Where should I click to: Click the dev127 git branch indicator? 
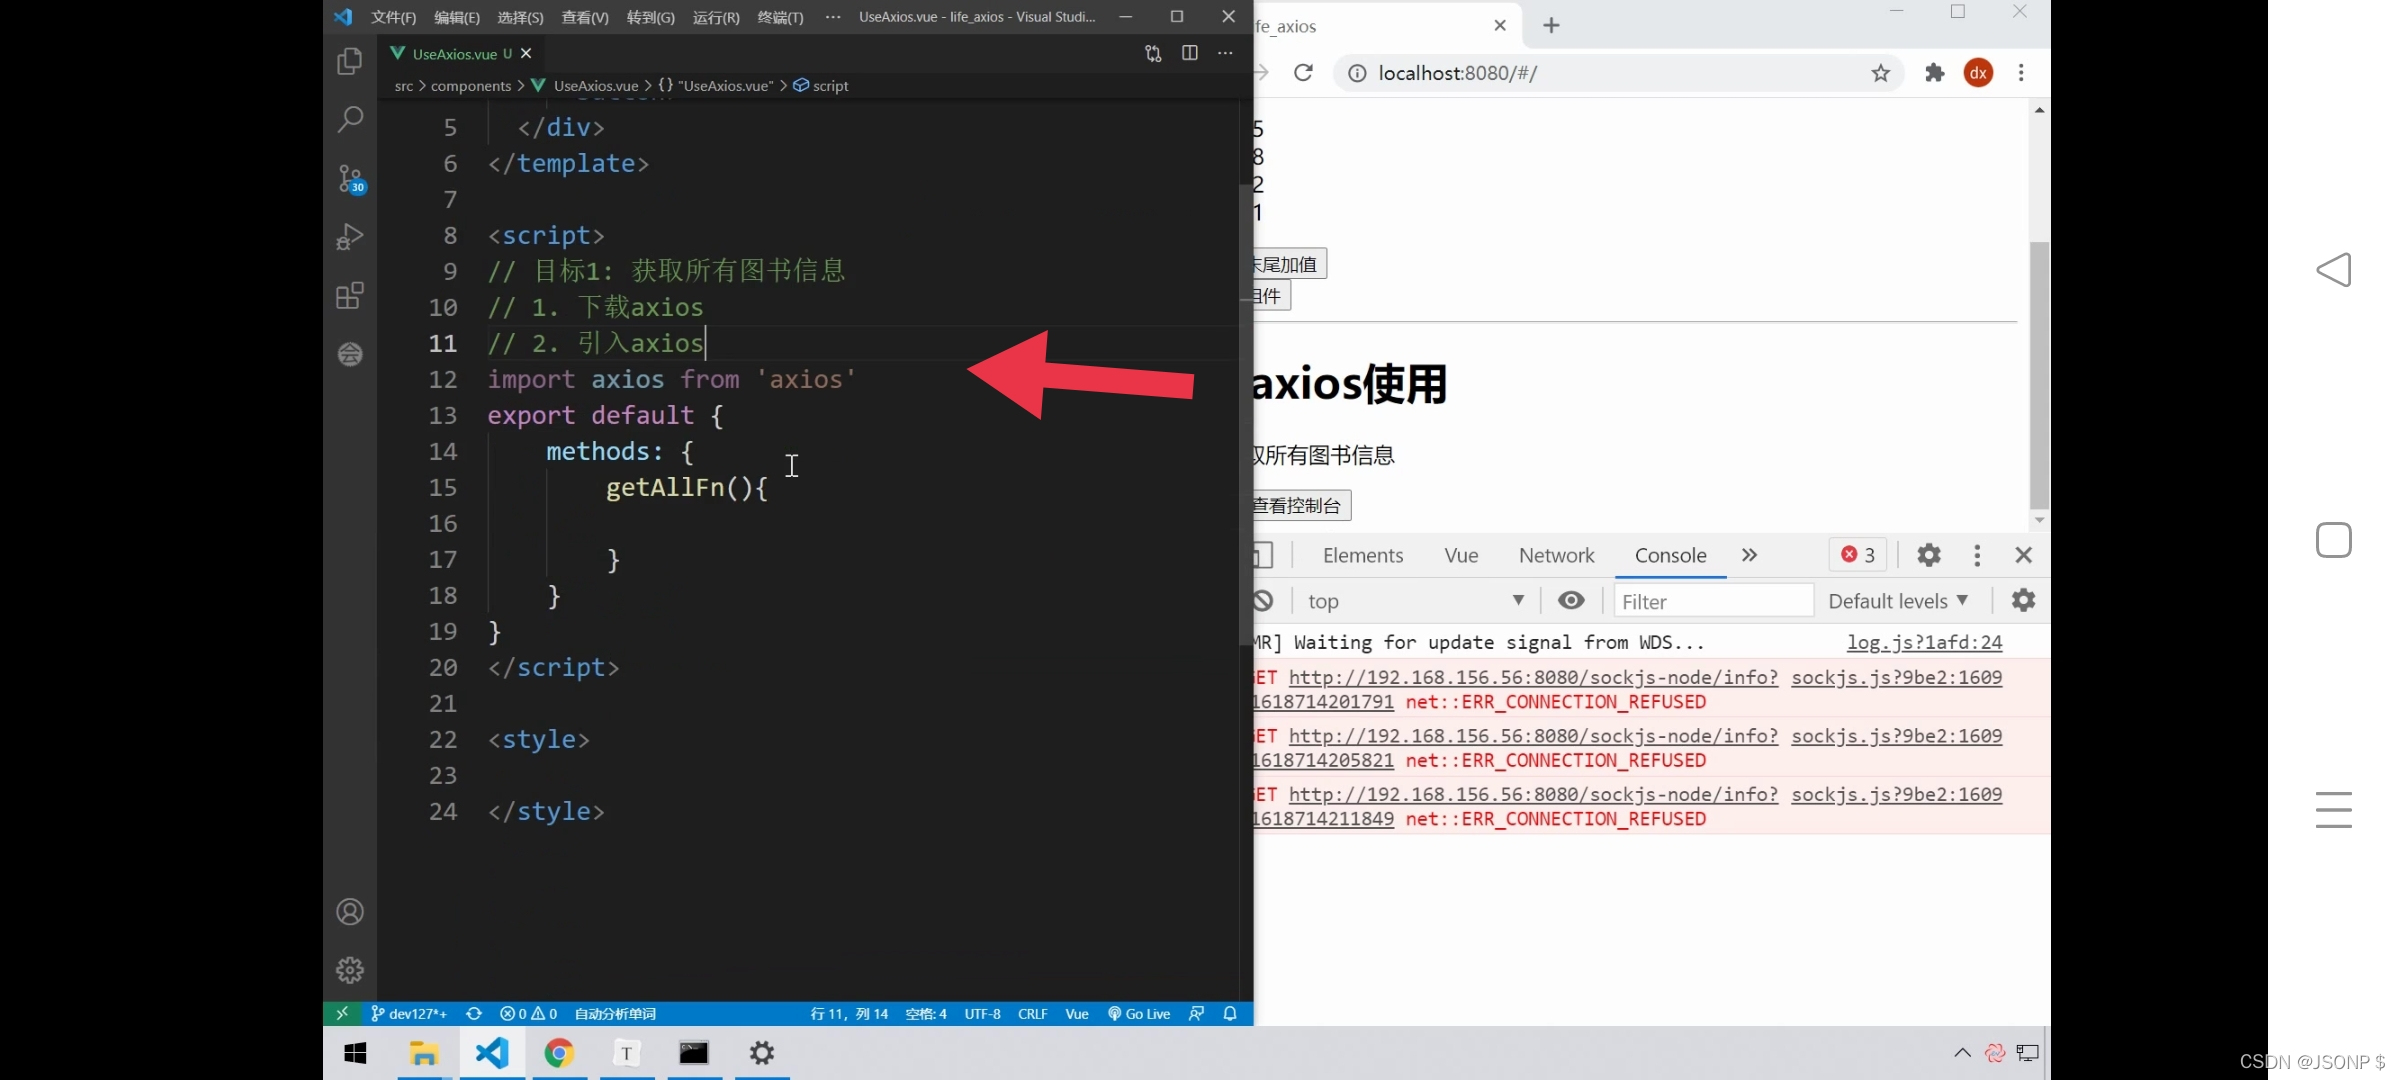coord(408,1013)
